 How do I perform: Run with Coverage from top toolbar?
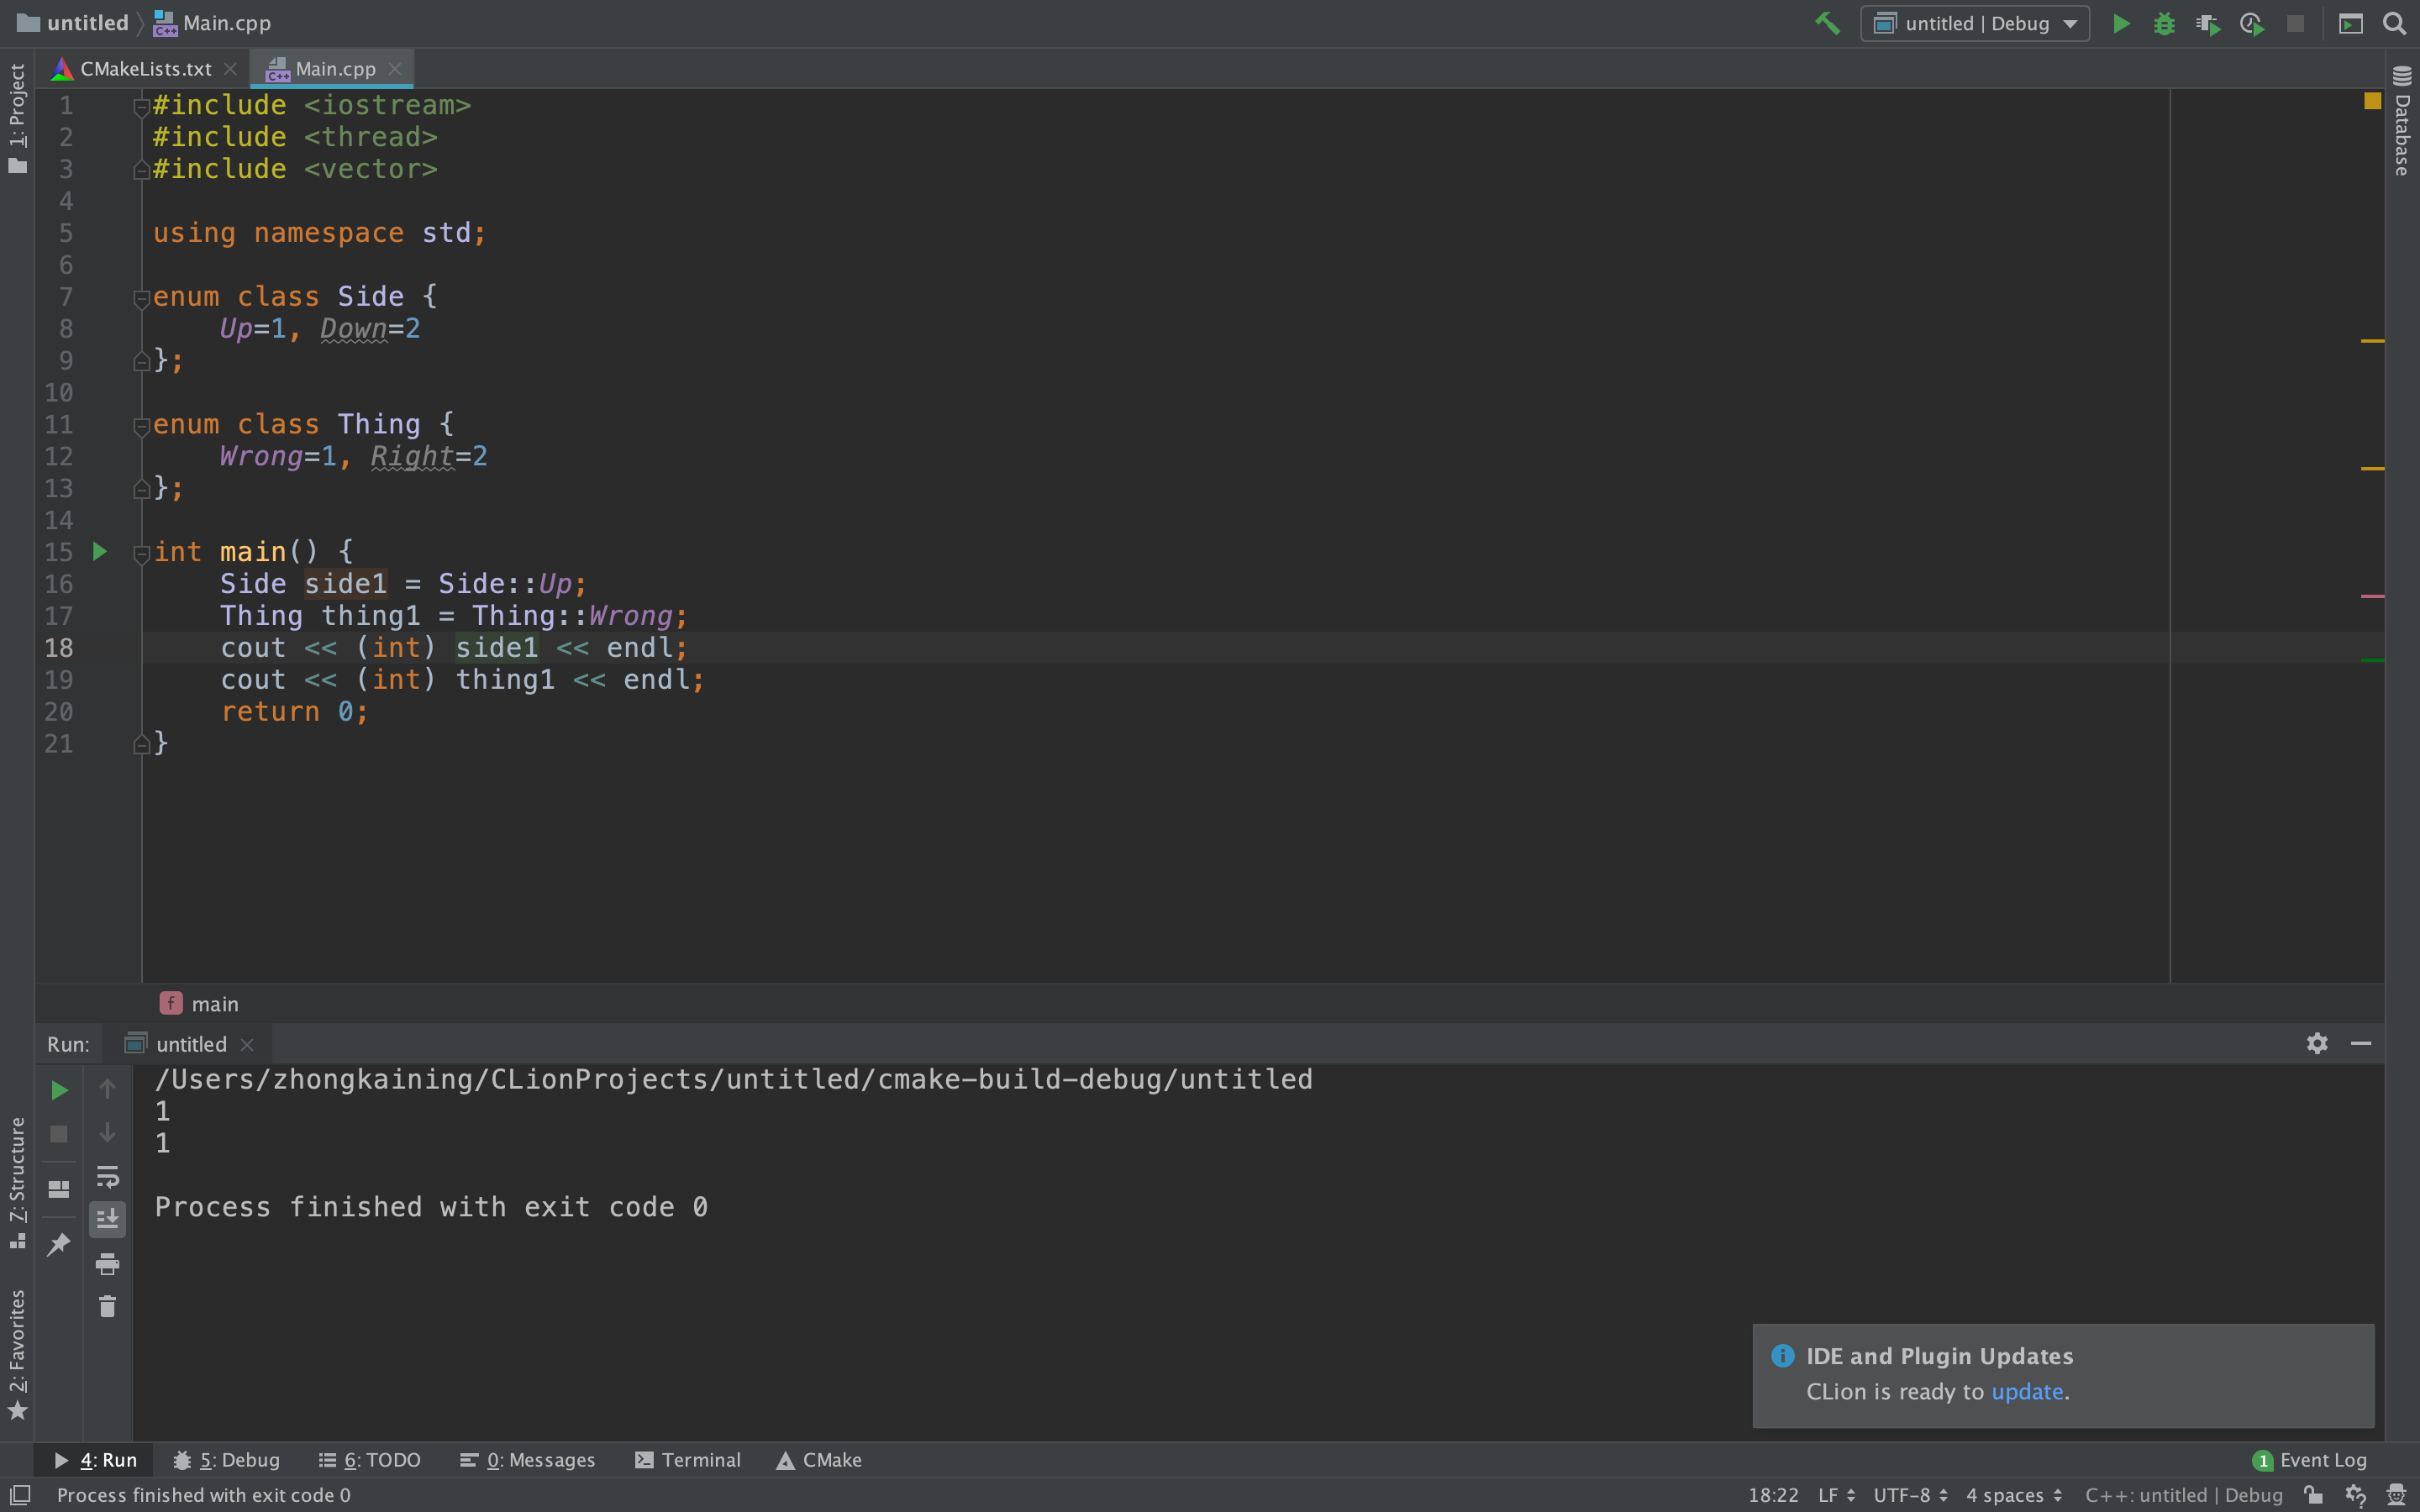pos(2208,23)
